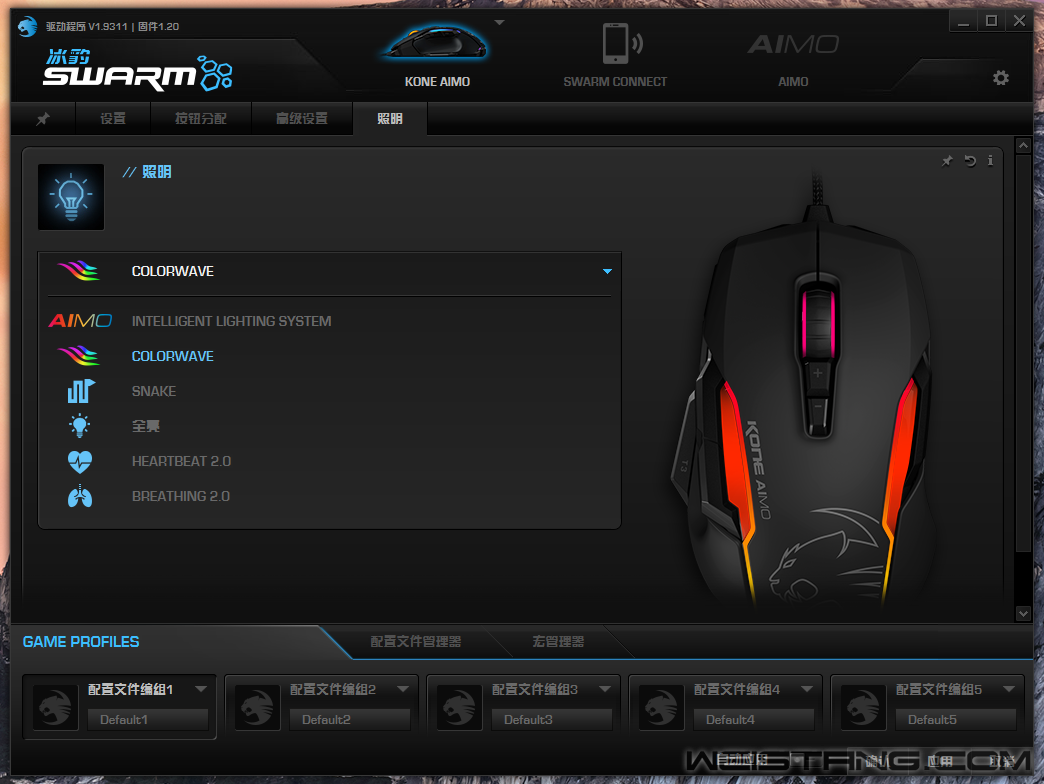The width and height of the screenshot is (1044, 784).
Task: Click the pin tab icon left of 设置
Action: point(43,119)
